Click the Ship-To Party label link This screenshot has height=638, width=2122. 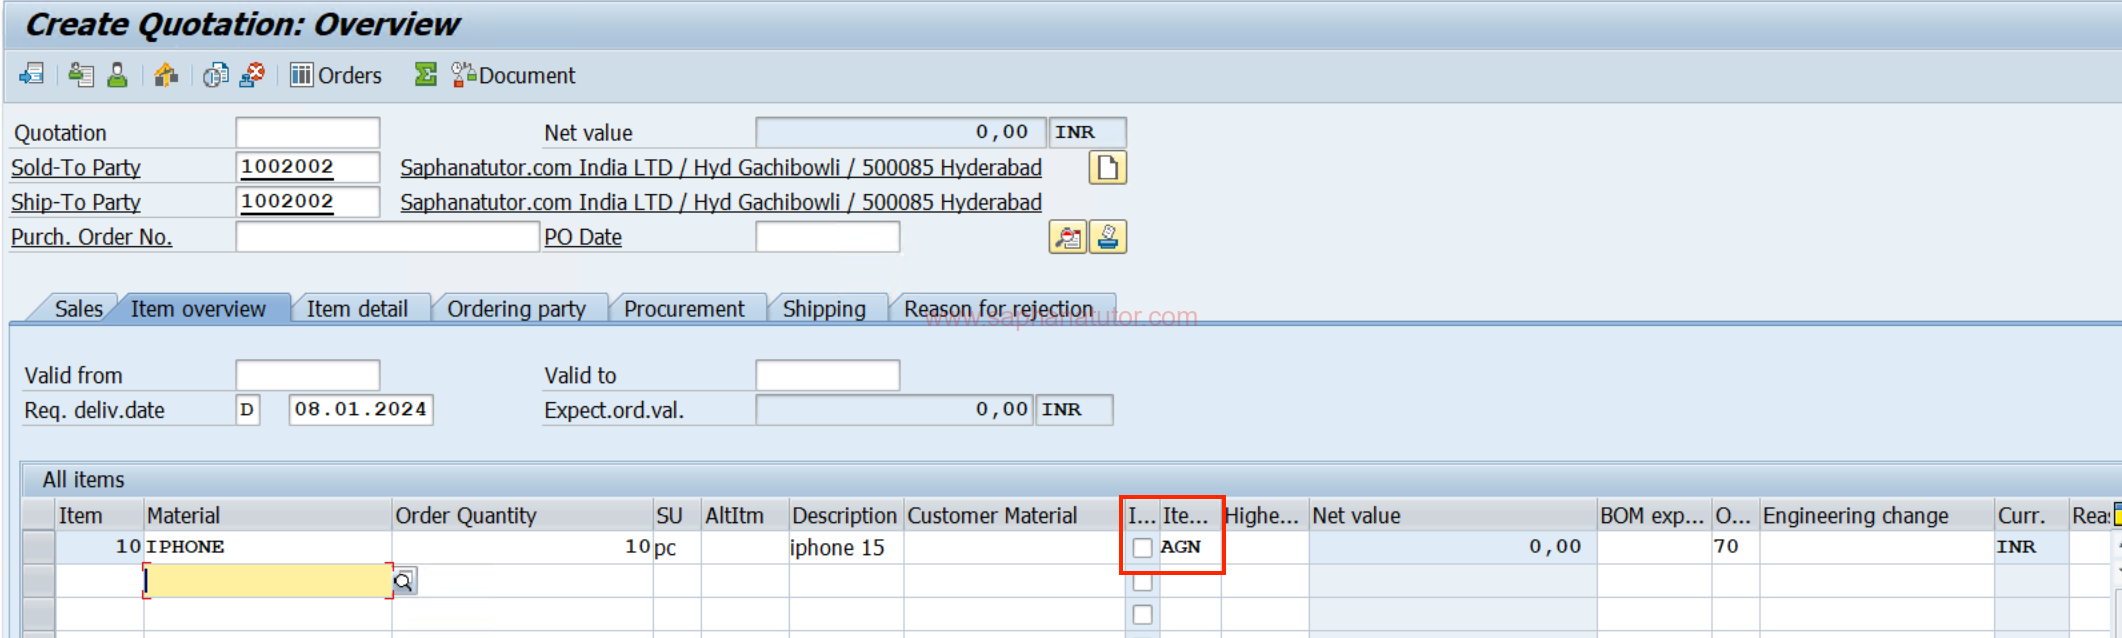point(76,202)
